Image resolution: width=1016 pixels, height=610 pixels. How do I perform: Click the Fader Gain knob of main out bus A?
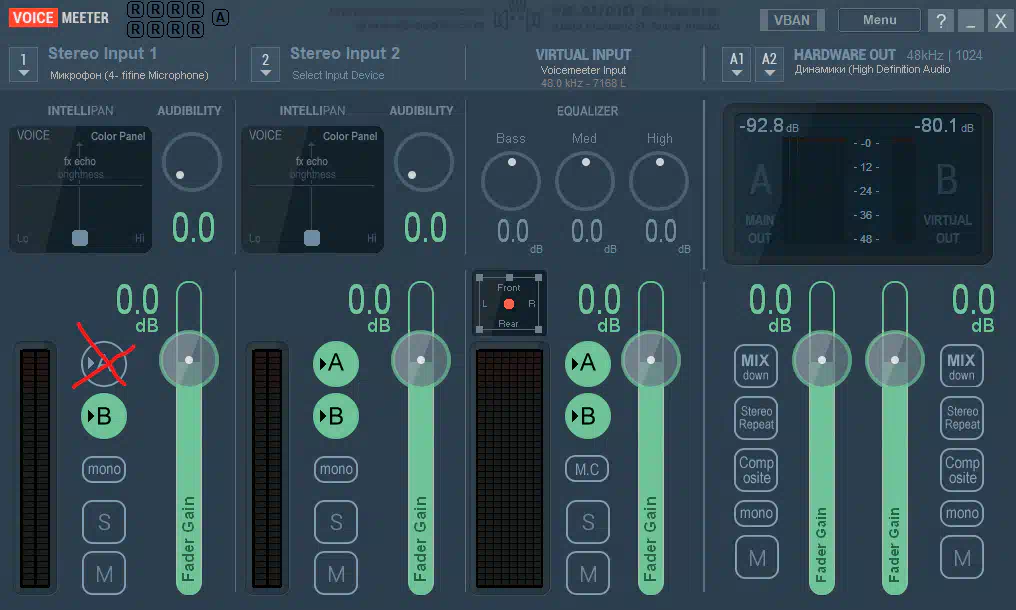point(822,360)
